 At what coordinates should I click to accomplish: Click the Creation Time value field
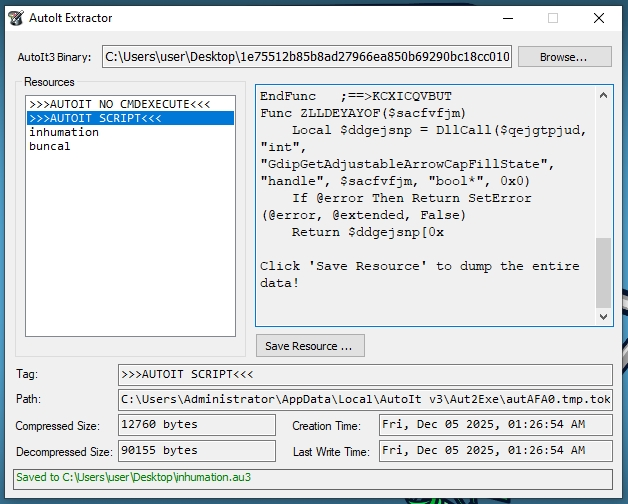[x=496, y=425]
